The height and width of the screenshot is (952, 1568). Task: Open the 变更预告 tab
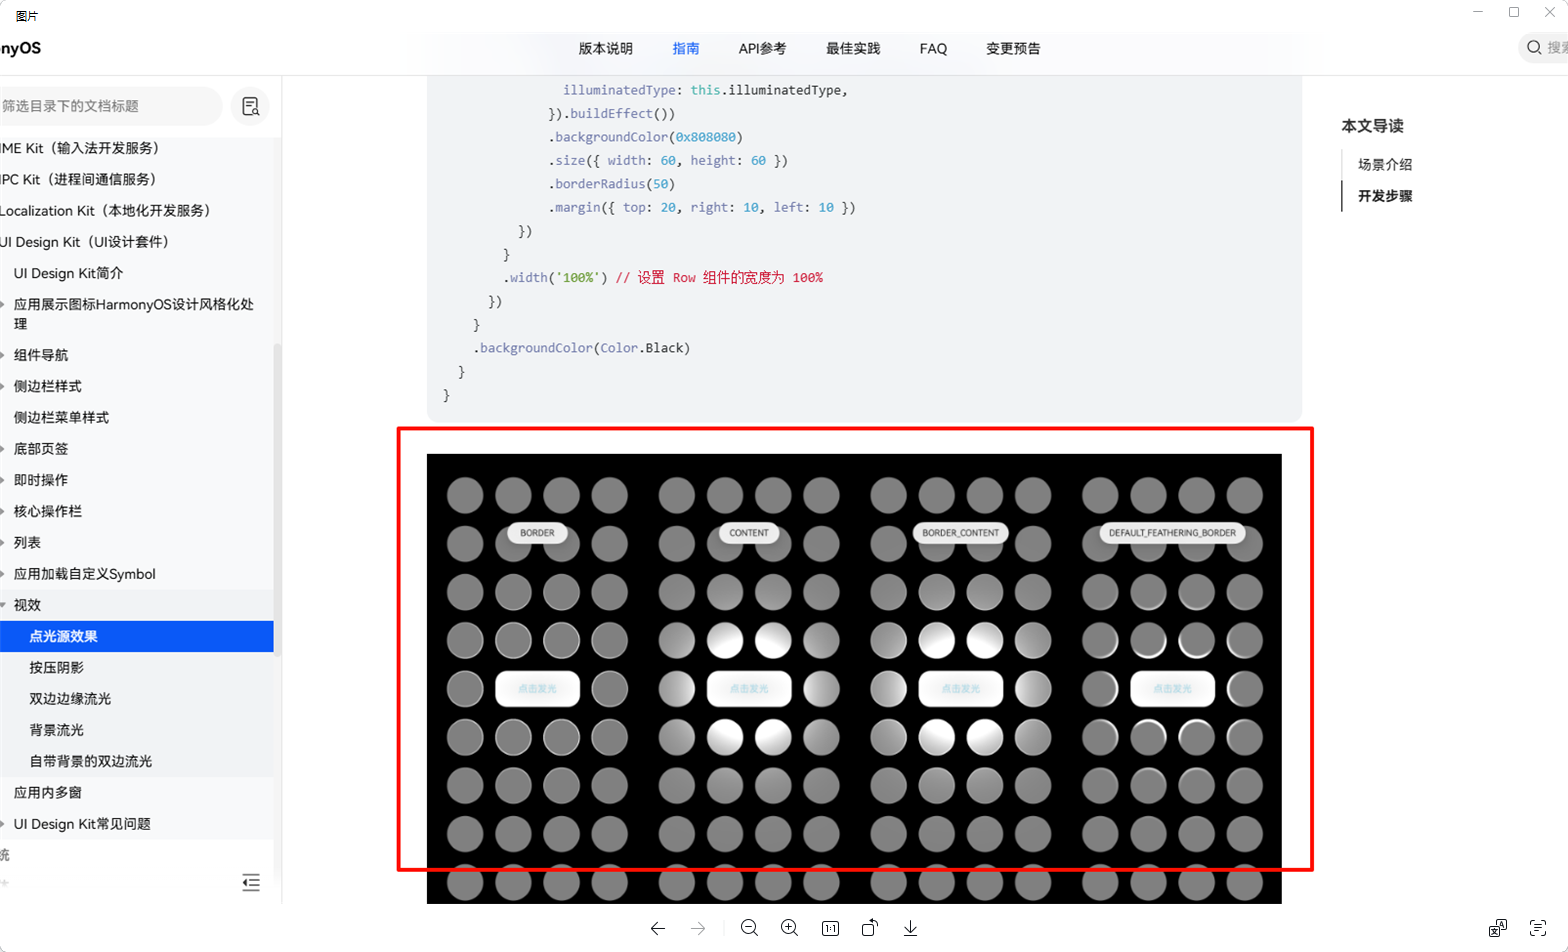(x=1013, y=48)
